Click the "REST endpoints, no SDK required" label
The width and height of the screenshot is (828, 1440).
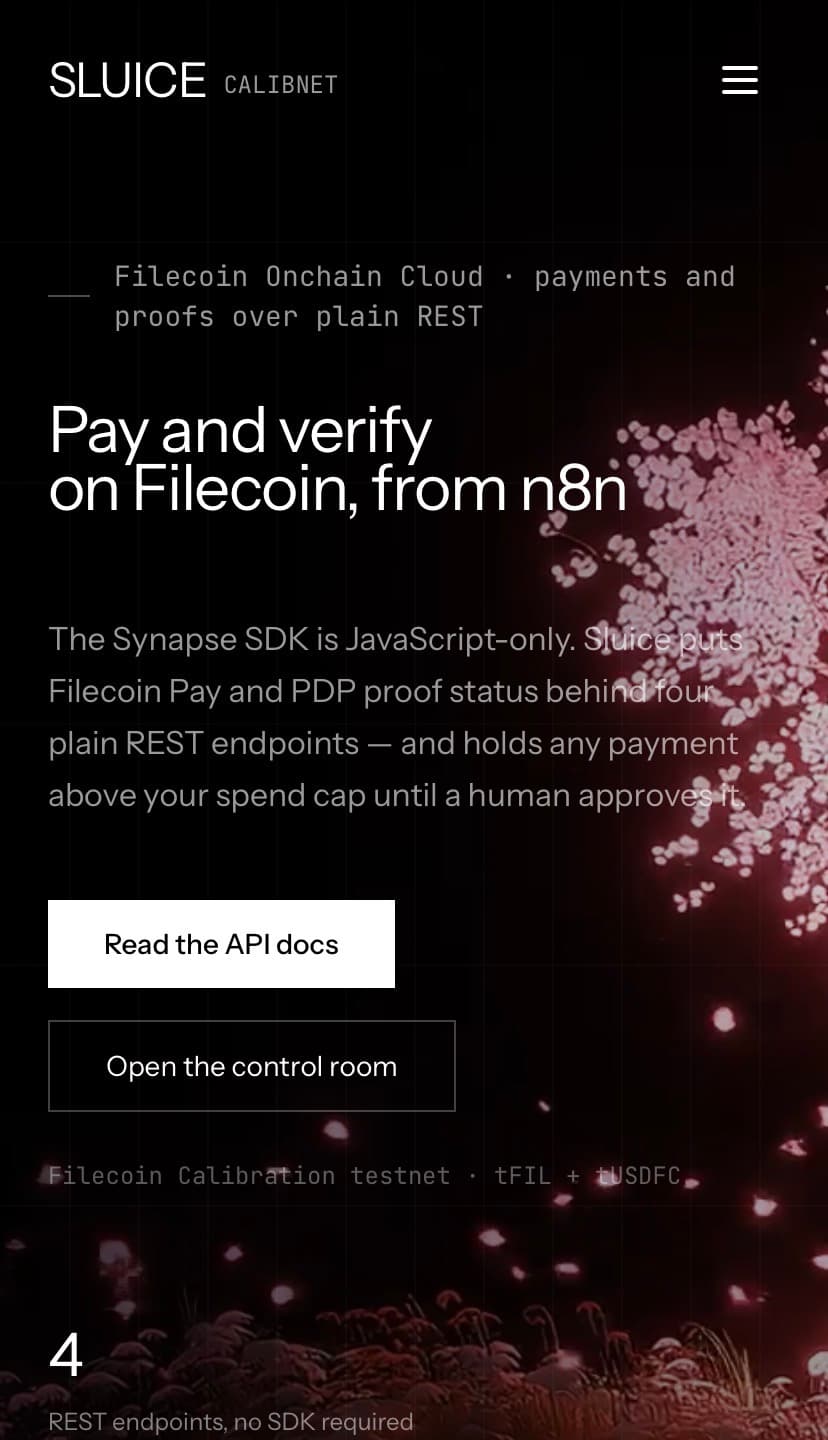tap(231, 1421)
